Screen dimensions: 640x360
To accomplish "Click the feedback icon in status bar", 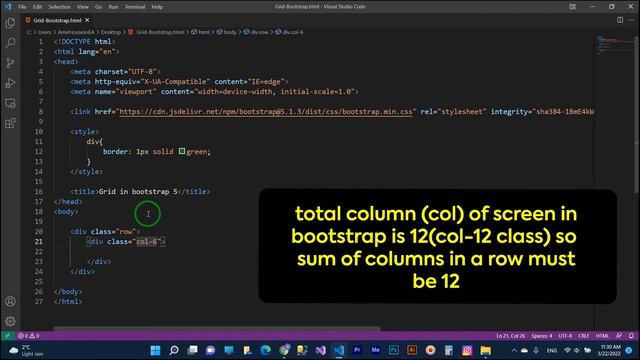I will pyautogui.click(x=619, y=336).
